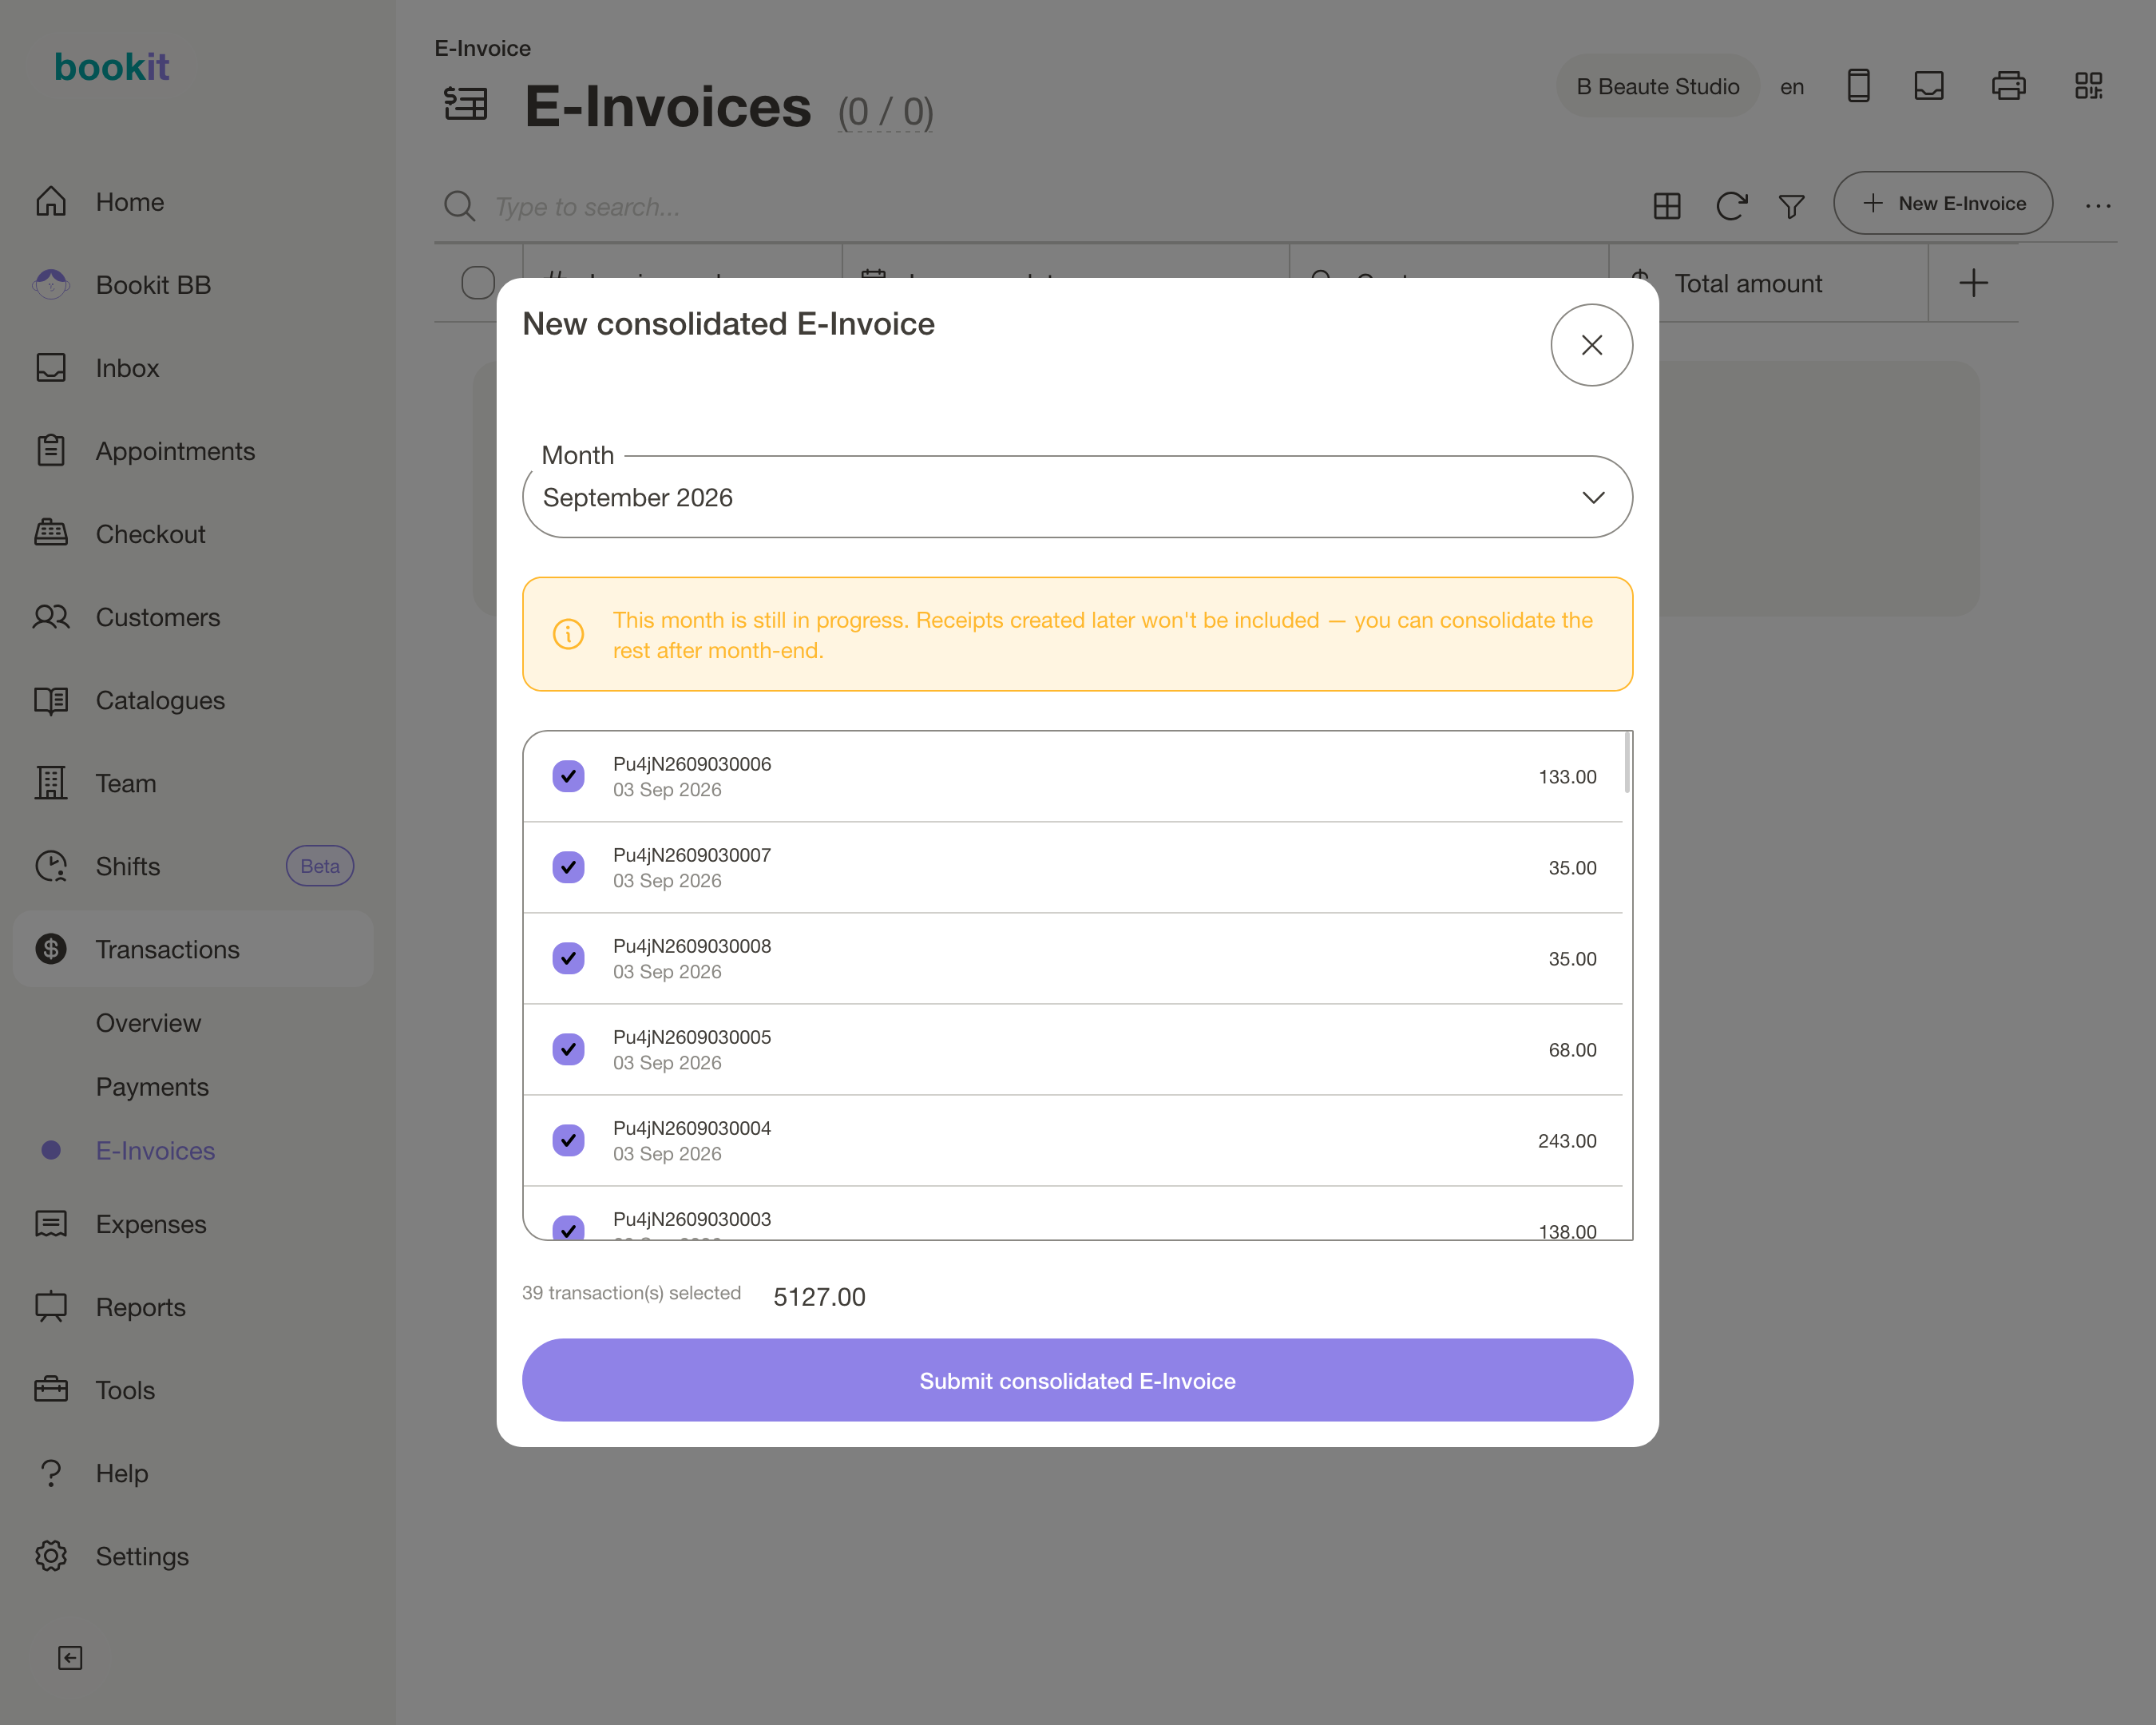Switch the table grid layout icon
This screenshot has width=2156, height=1725.
coord(1667,206)
